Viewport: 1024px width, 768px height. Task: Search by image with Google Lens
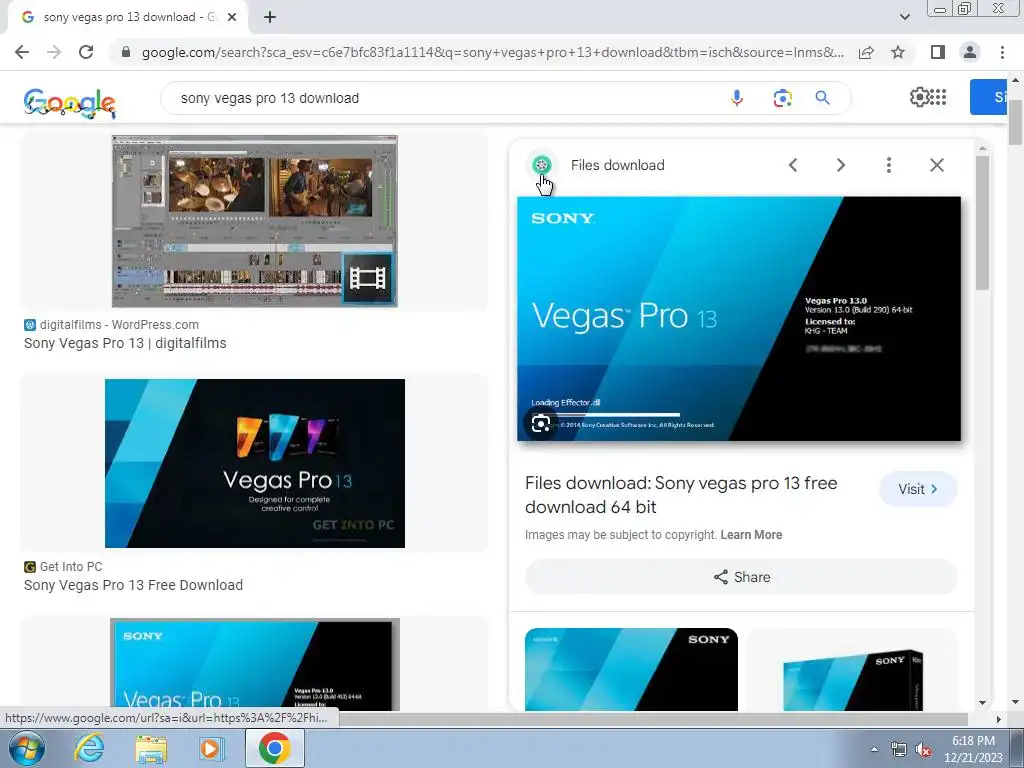point(782,98)
